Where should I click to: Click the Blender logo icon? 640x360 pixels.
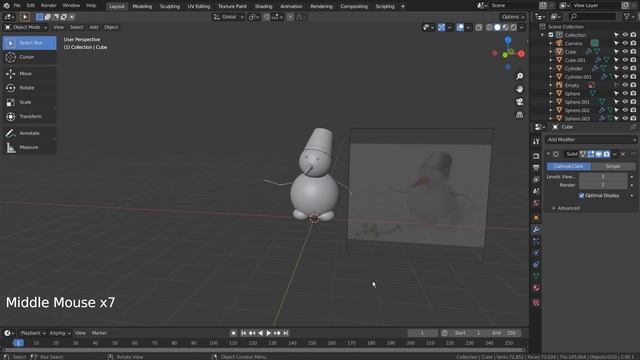click(6, 6)
